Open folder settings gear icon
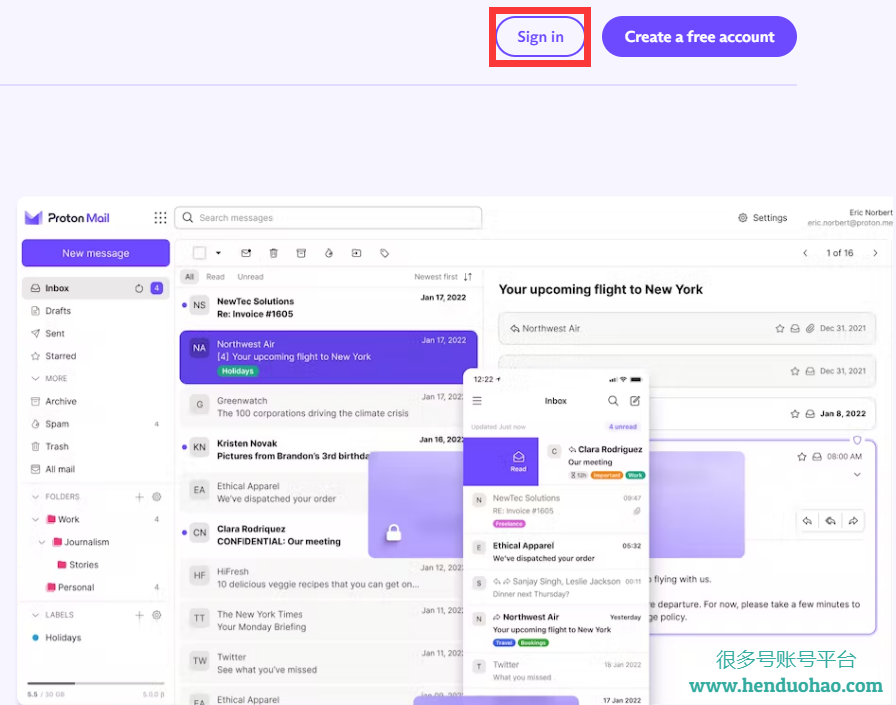896x705 pixels. tap(157, 497)
